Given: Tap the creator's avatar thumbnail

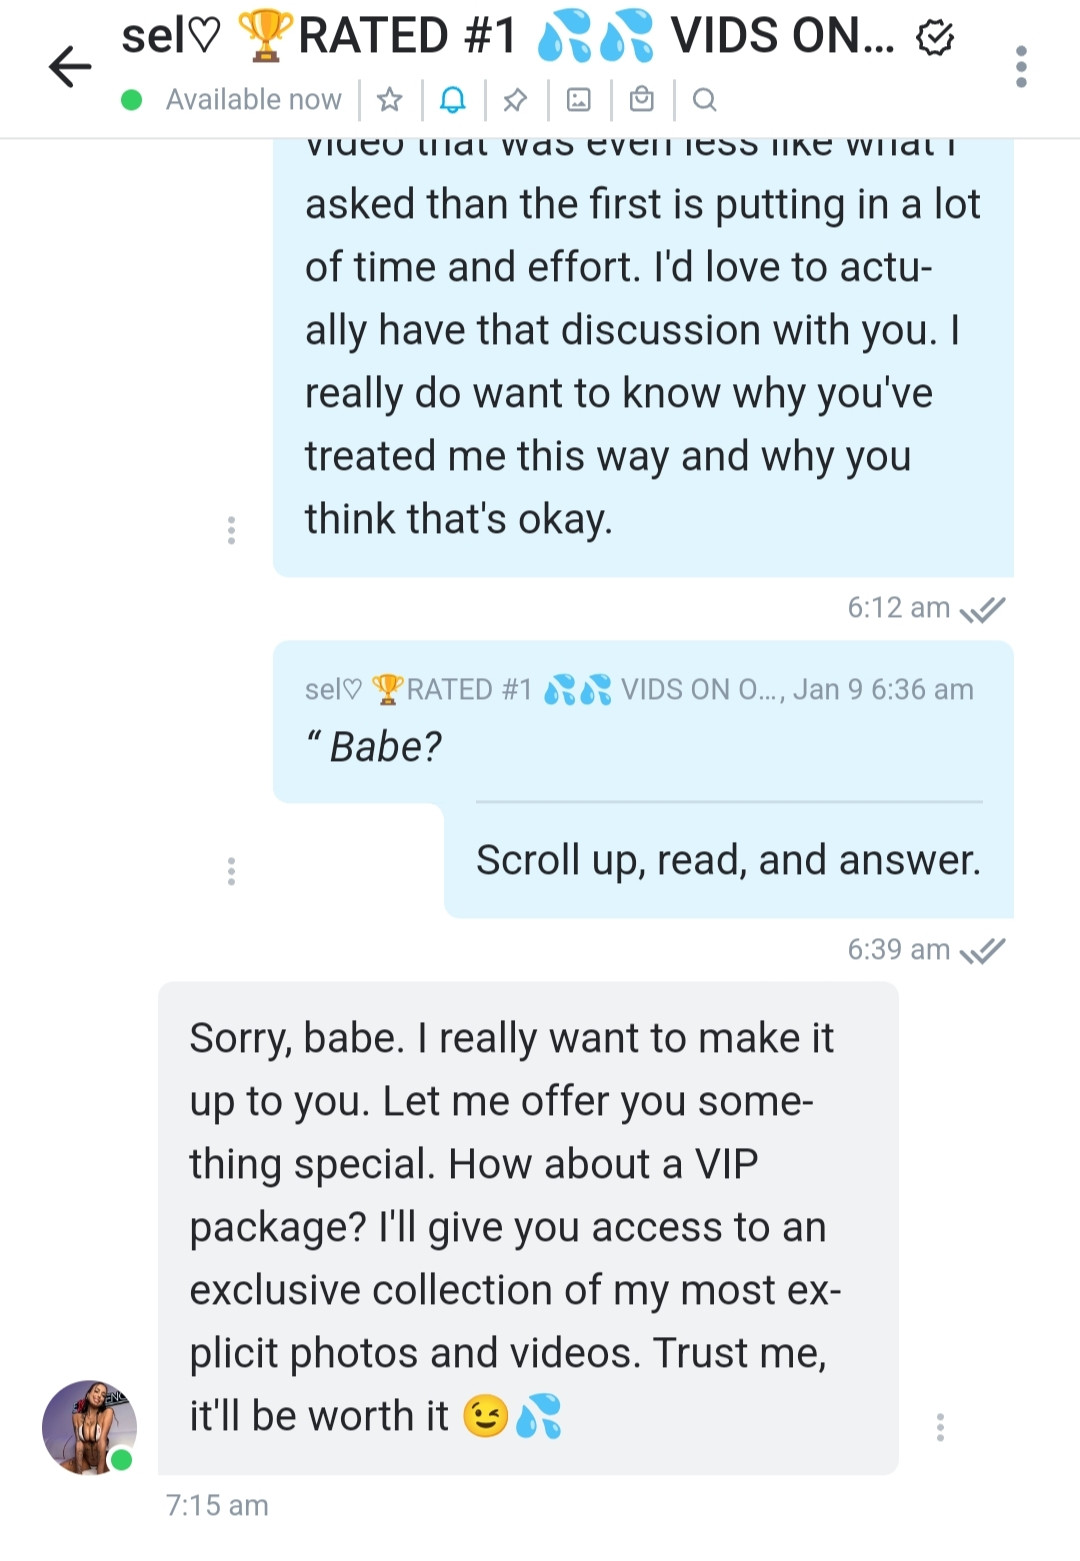Looking at the screenshot, I should 88,1427.
